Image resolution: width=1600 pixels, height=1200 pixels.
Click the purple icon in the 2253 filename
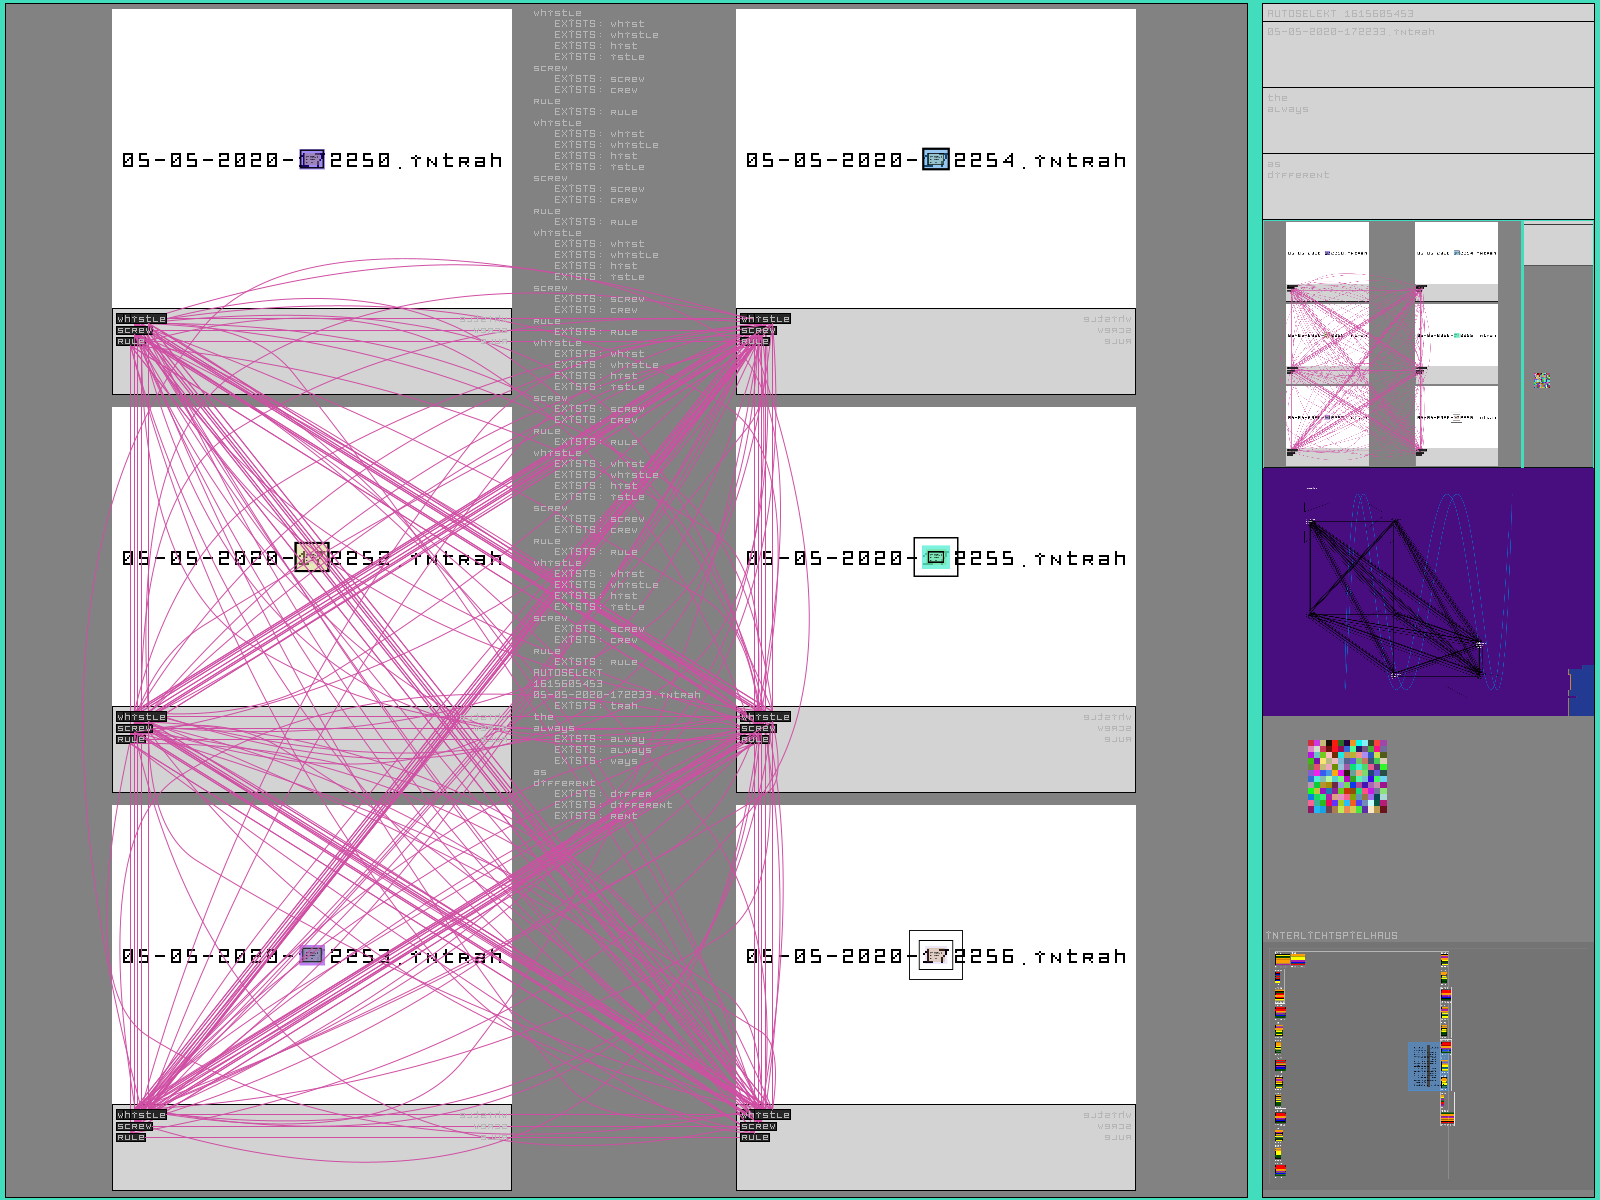click(312, 956)
